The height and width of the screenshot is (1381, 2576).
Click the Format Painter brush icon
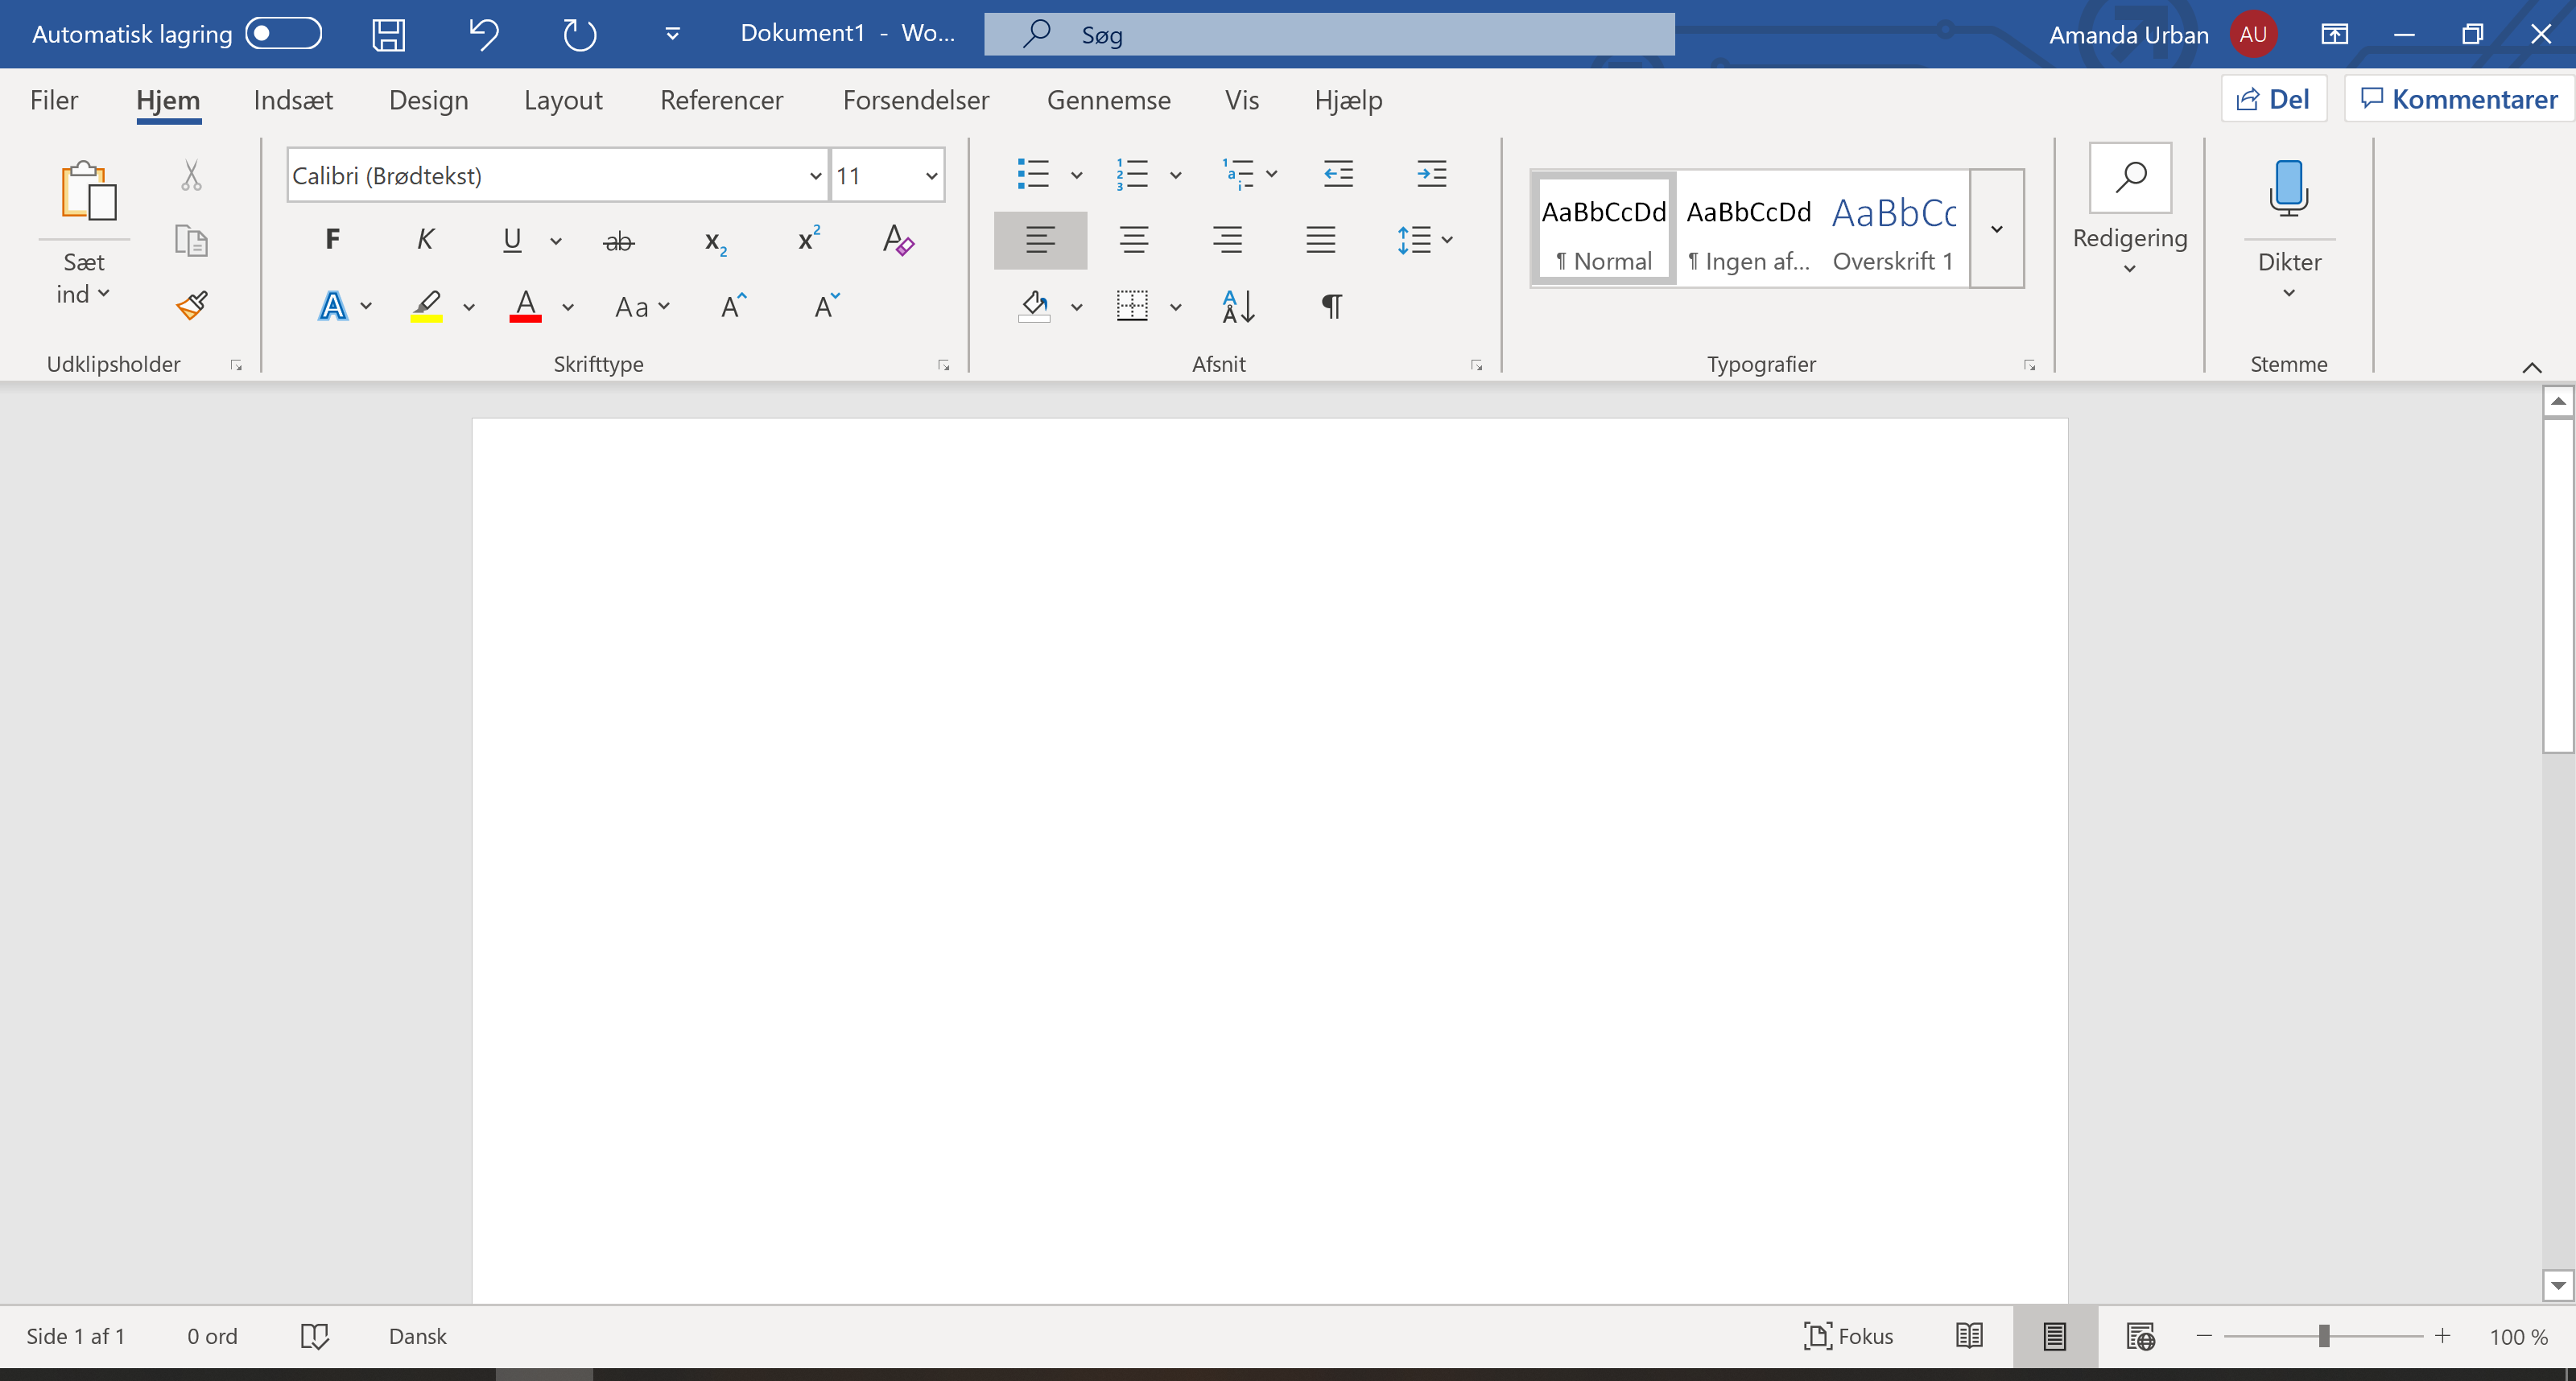(x=191, y=305)
